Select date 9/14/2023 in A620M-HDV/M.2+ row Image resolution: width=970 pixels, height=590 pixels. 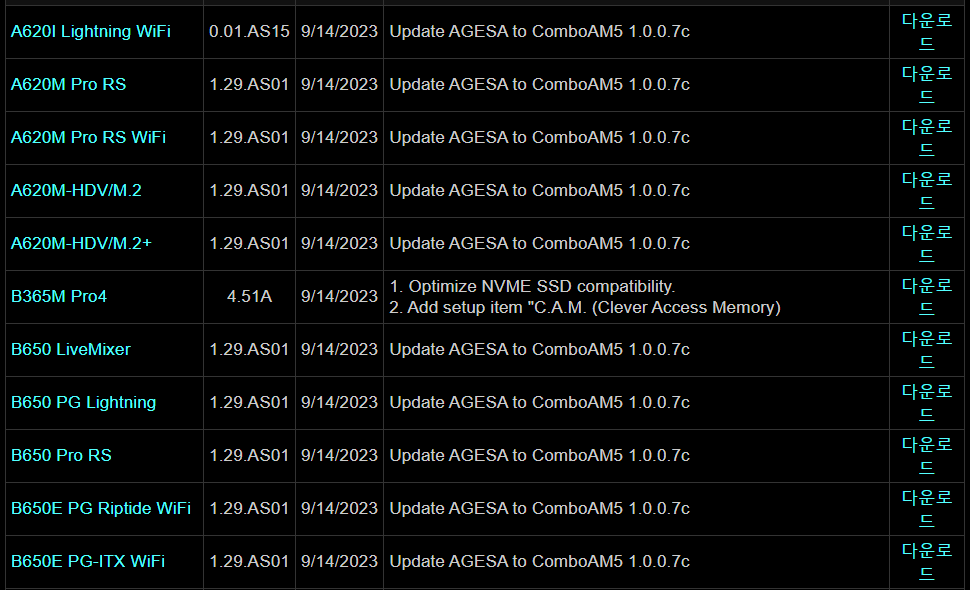tap(340, 244)
